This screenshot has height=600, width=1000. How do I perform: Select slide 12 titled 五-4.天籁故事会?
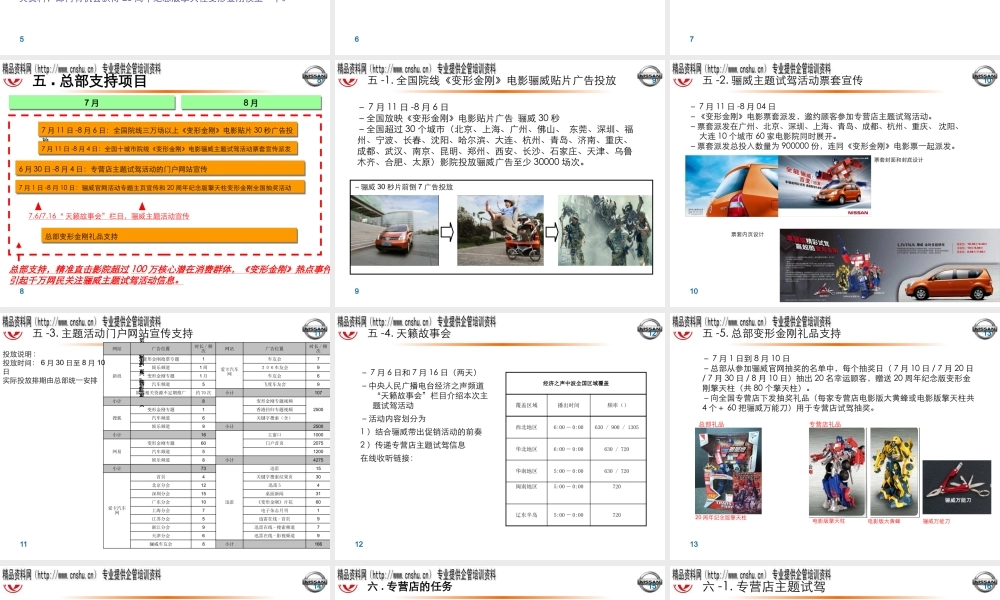500,436
